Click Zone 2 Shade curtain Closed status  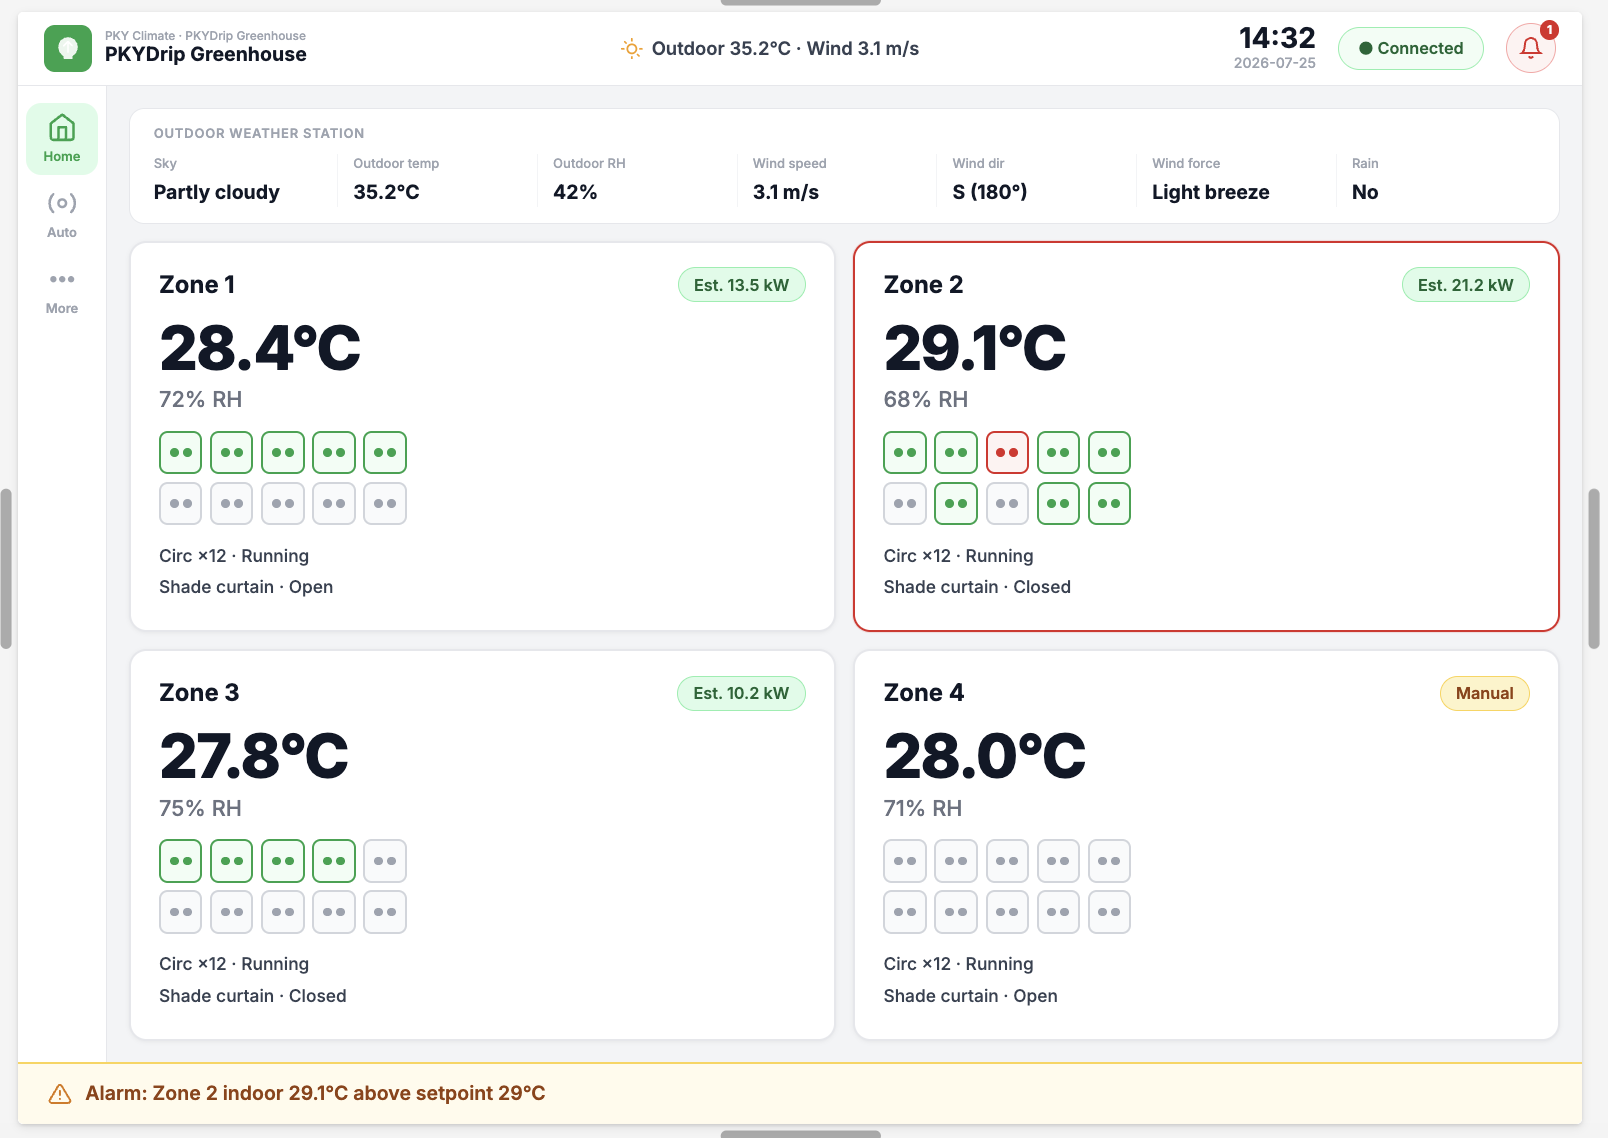pyautogui.click(x=977, y=587)
